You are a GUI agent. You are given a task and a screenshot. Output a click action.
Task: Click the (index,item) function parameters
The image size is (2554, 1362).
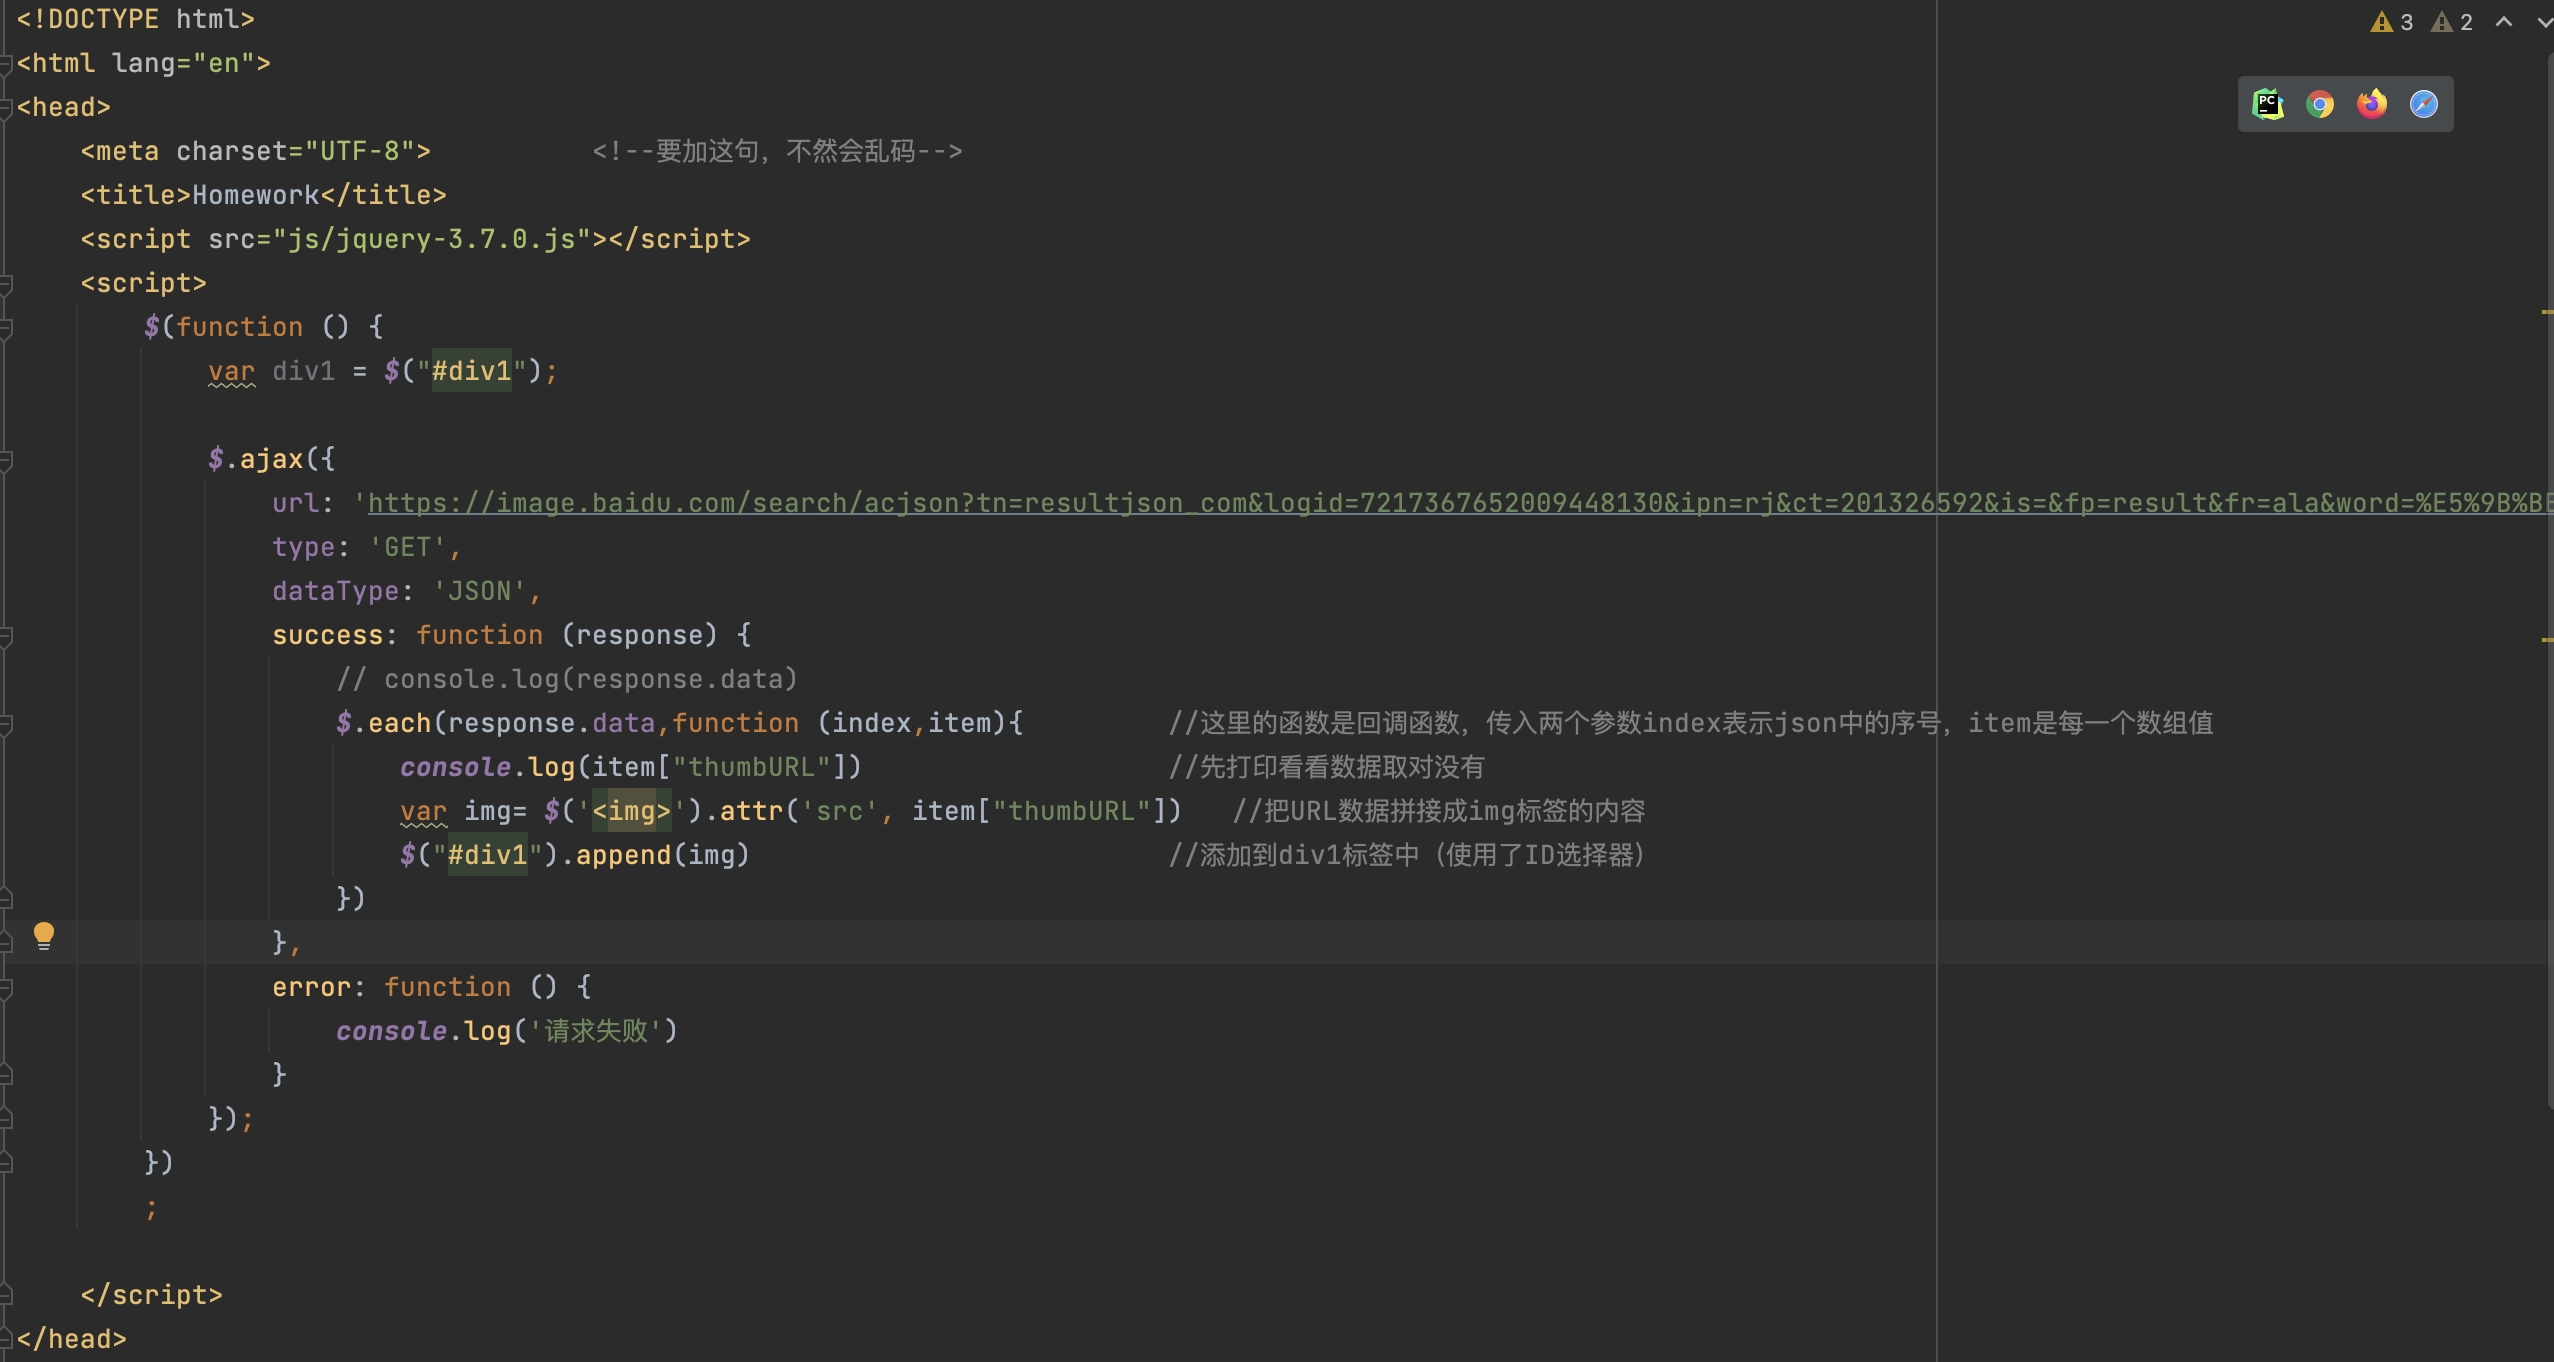pyautogui.click(x=911, y=723)
